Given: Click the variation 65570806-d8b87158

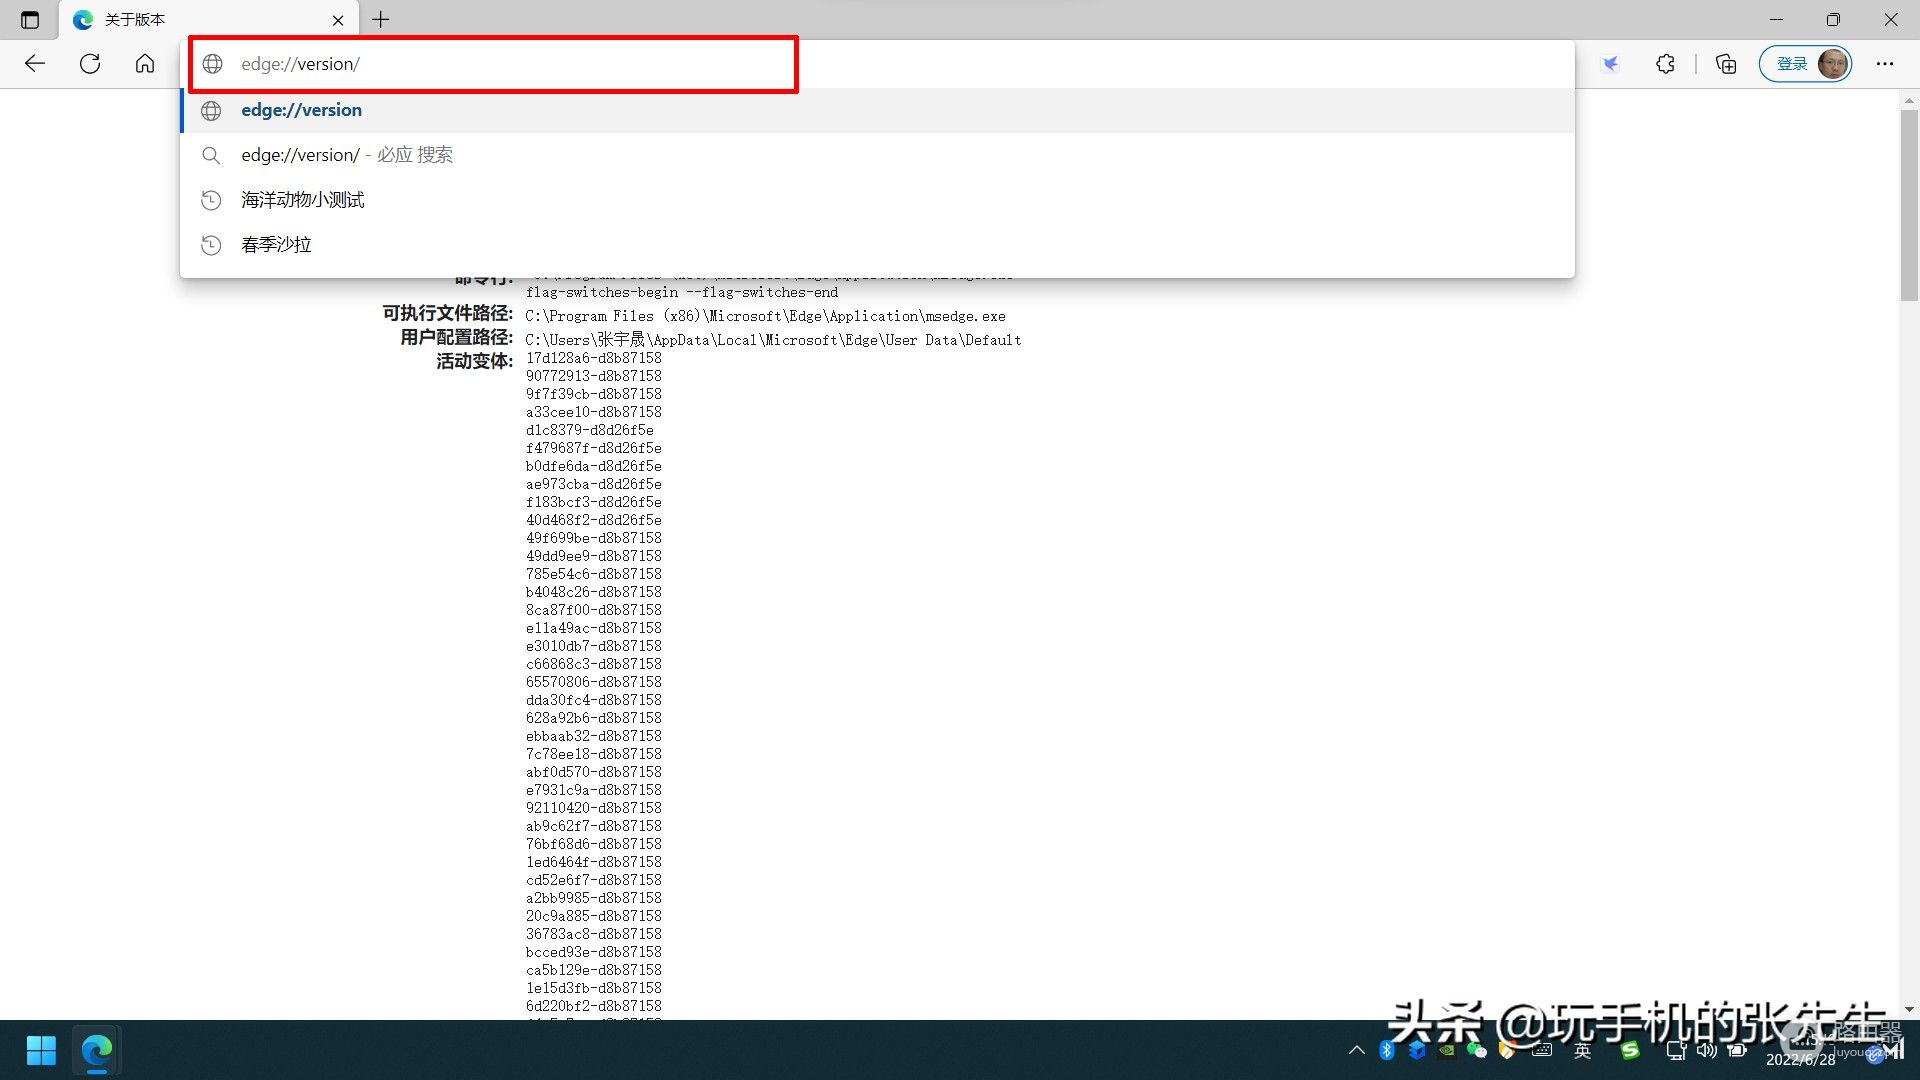Looking at the screenshot, I should tap(594, 682).
